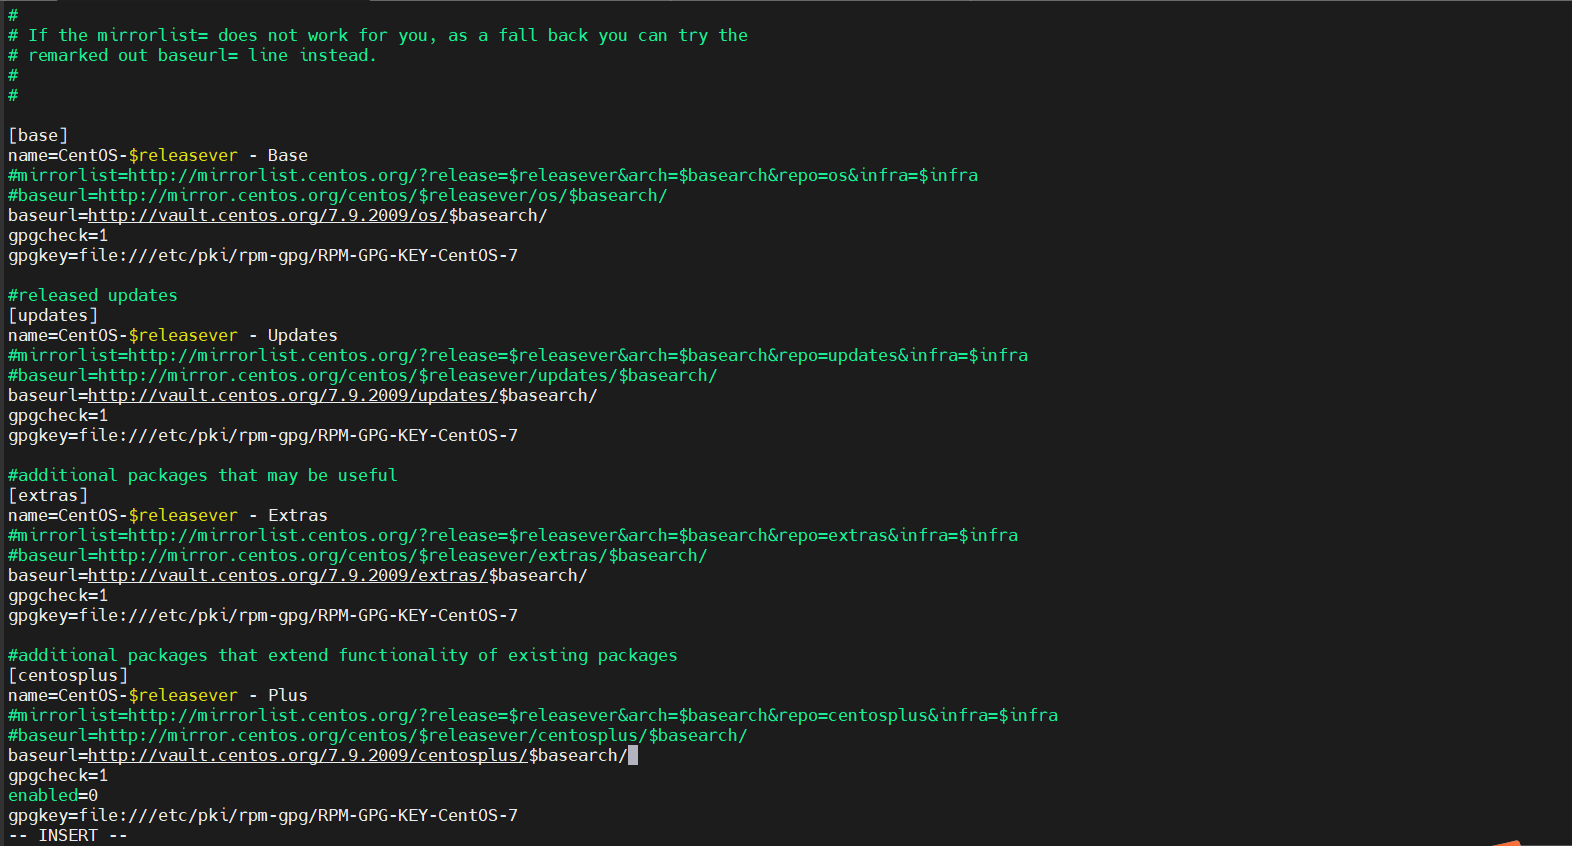Click the "#released updates" comment

pyautogui.click(x=93, y=296)
